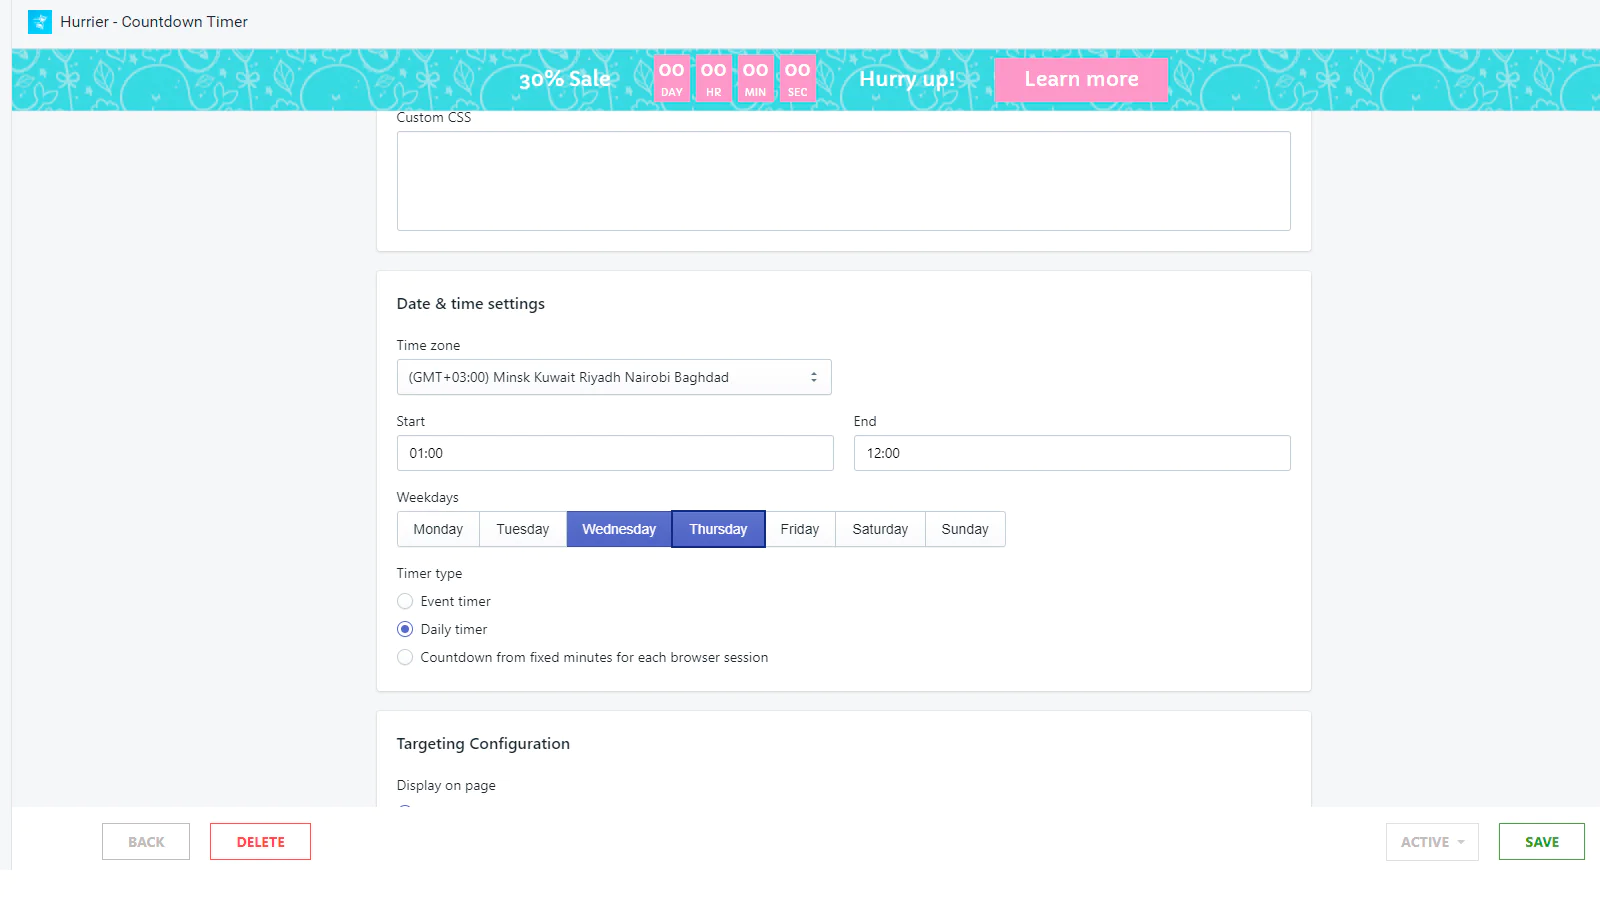Select the Event timer radio option

pos(405,601)
